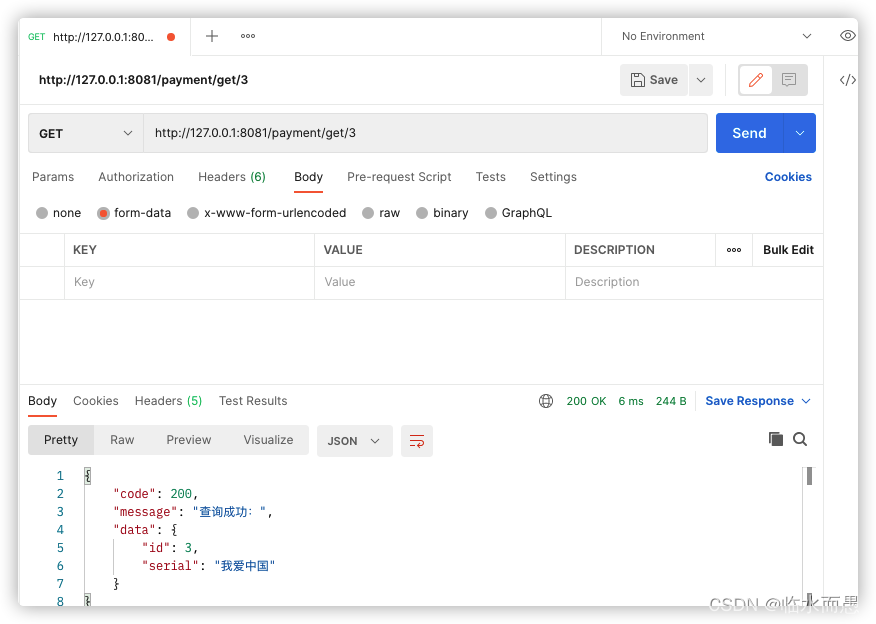Switch response view to Visualize

click(x=268, y=440)
